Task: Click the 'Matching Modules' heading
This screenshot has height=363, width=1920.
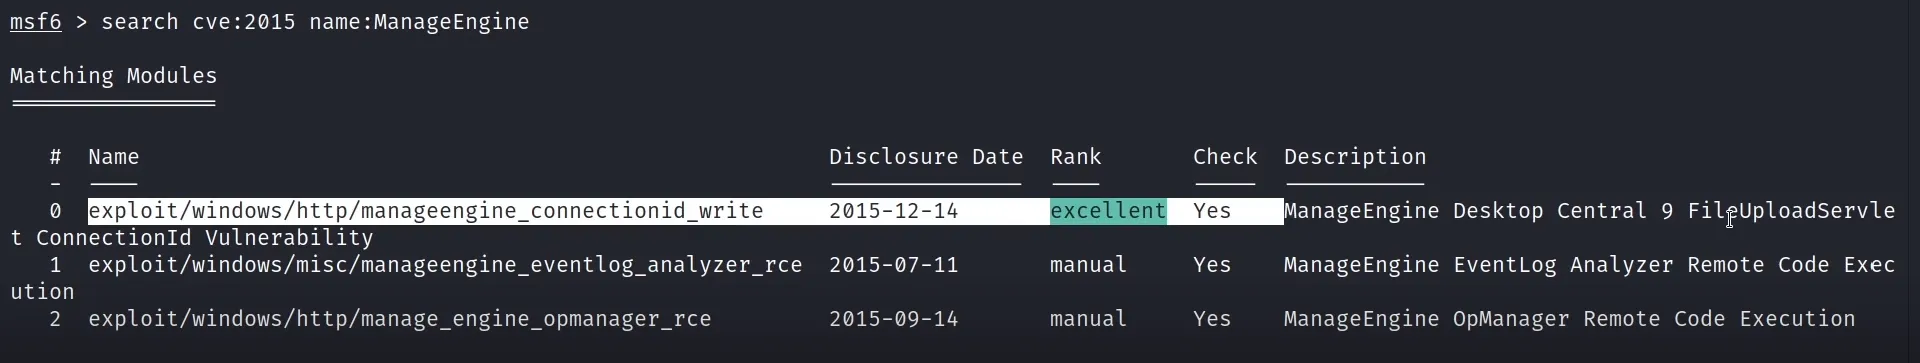Action: coord(113,76)
